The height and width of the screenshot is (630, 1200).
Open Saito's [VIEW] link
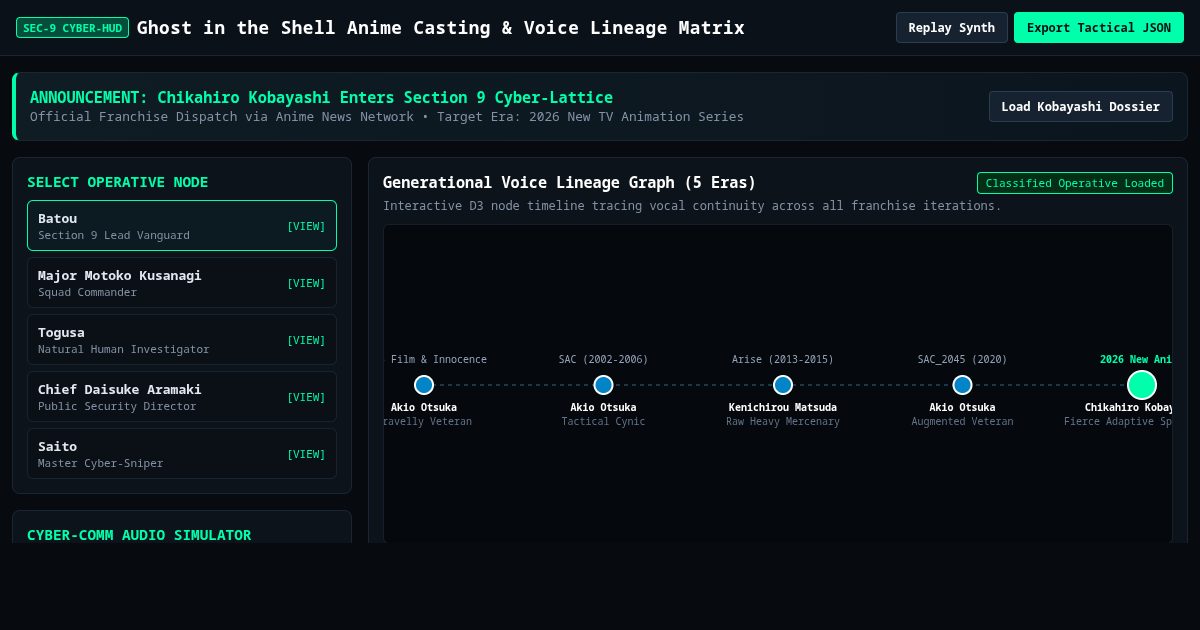click(x=306, y=454)
